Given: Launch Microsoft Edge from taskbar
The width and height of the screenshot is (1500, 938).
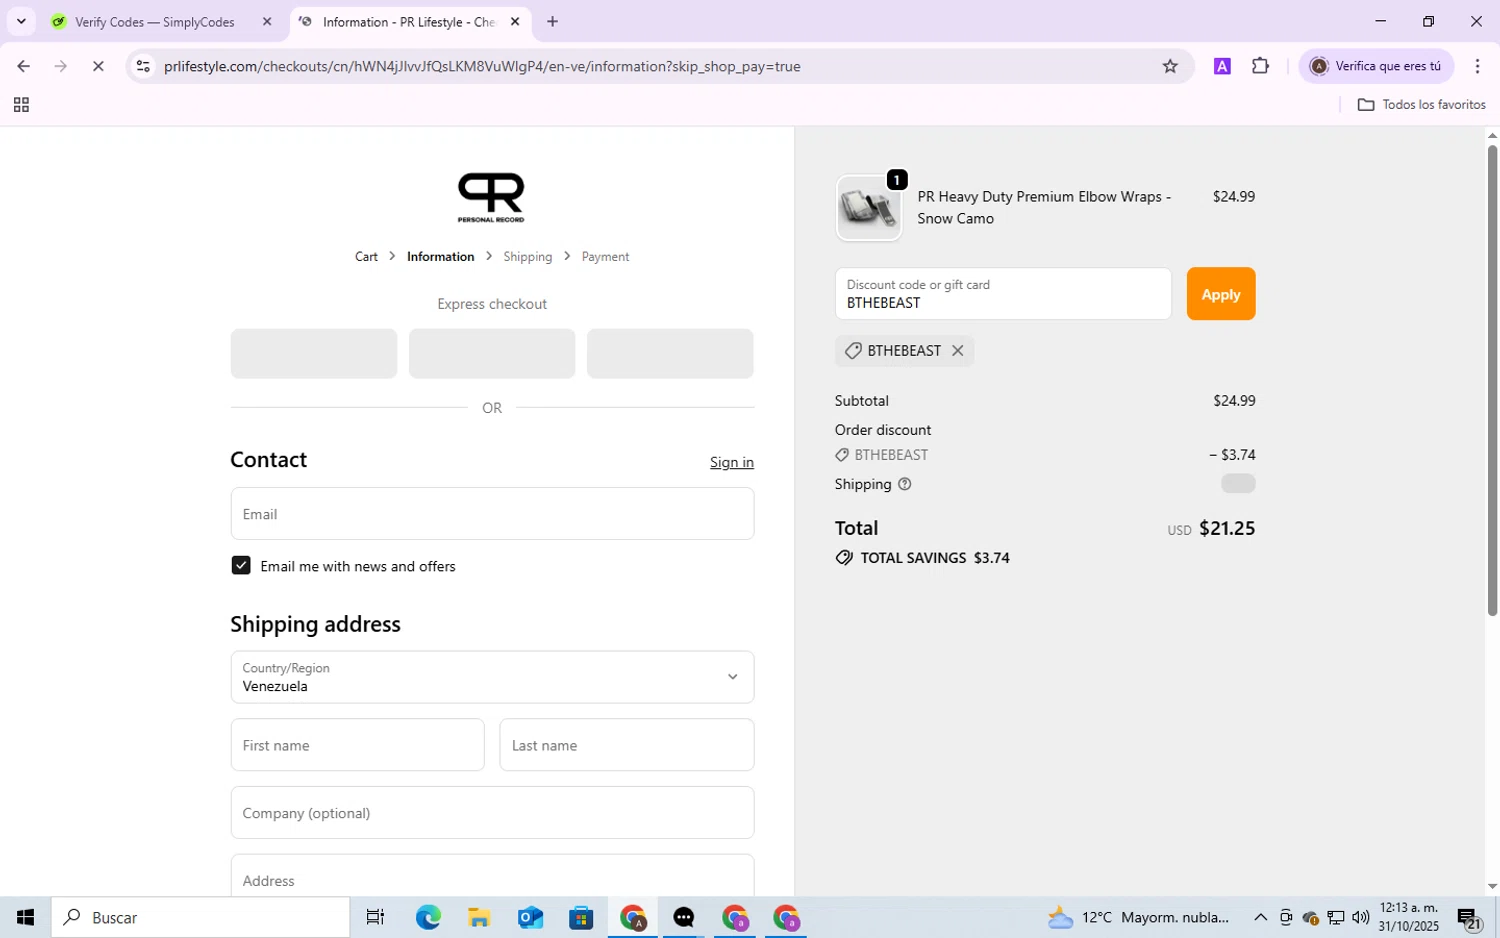Looking at the screenshot, I should click(428, 917).
